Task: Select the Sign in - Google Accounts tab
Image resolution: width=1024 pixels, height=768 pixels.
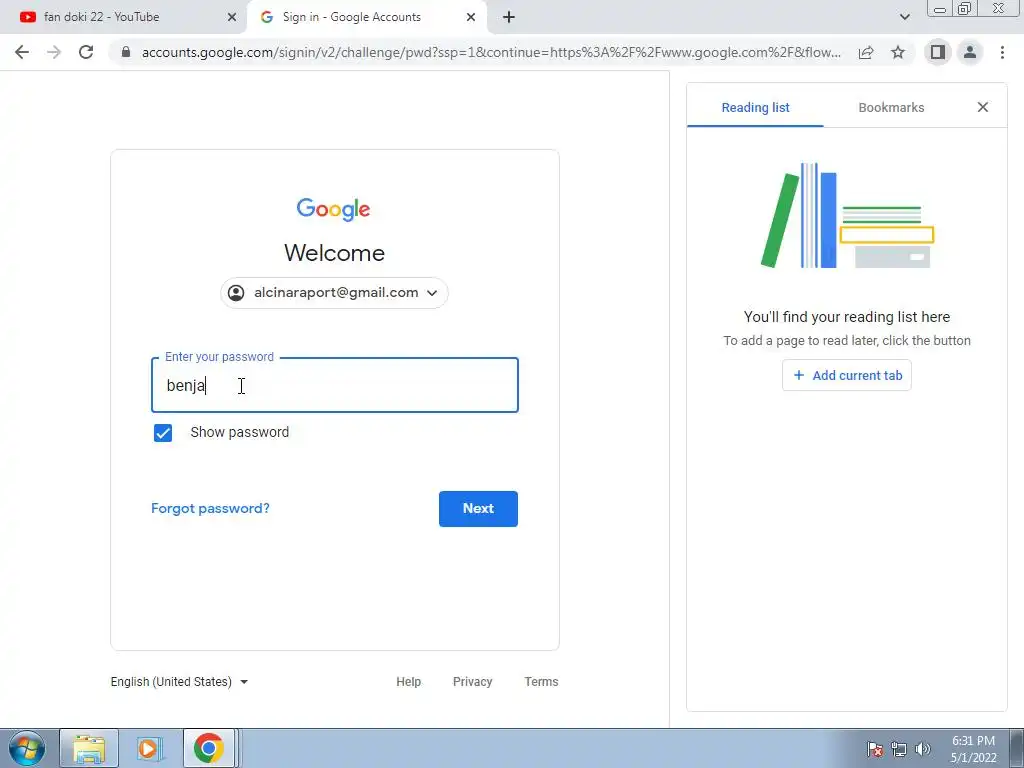Action: pyautogui.click(x=367, y=17)
